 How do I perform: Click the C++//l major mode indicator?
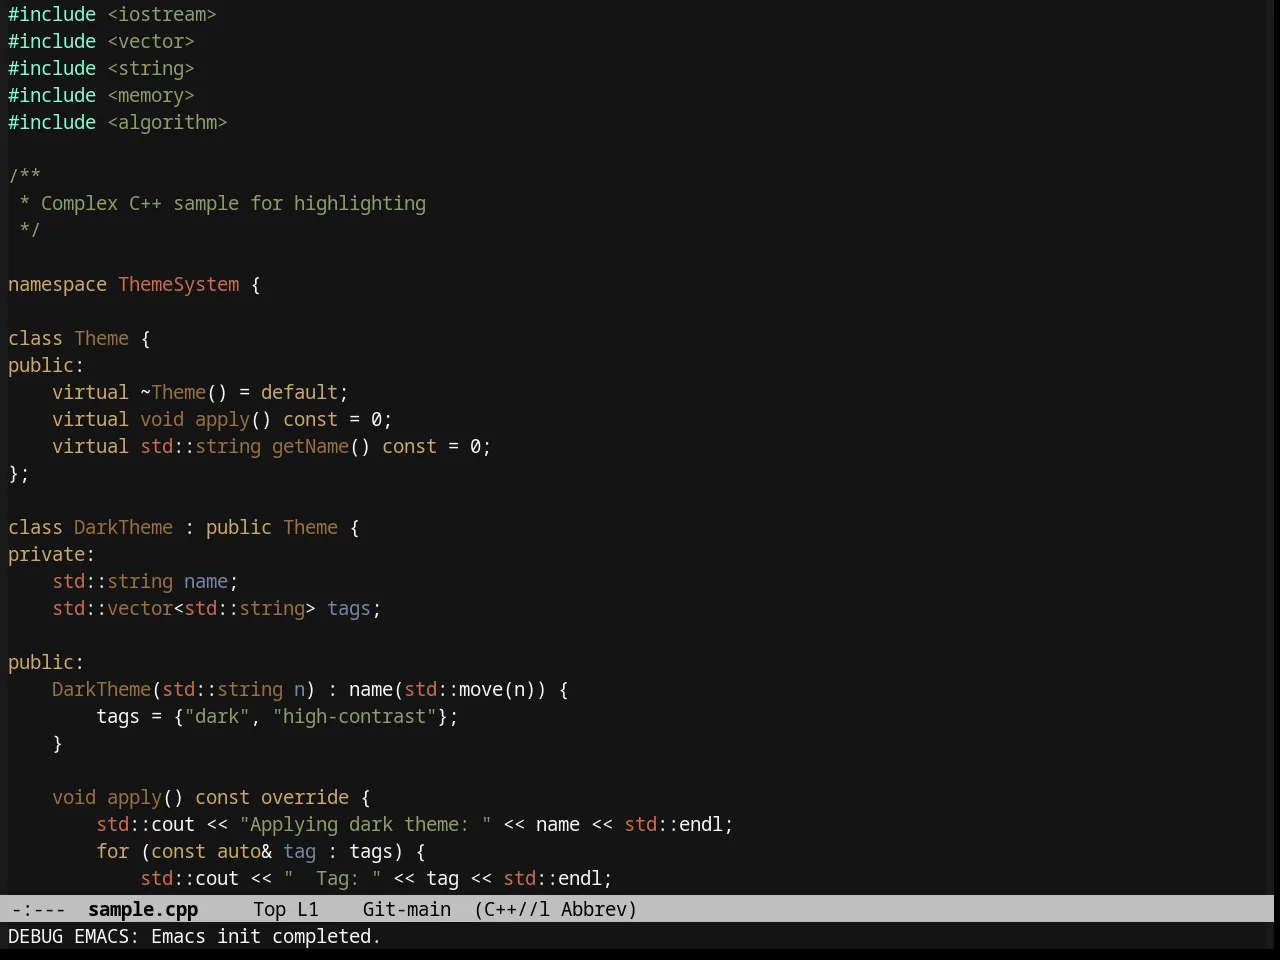[516, 909]
